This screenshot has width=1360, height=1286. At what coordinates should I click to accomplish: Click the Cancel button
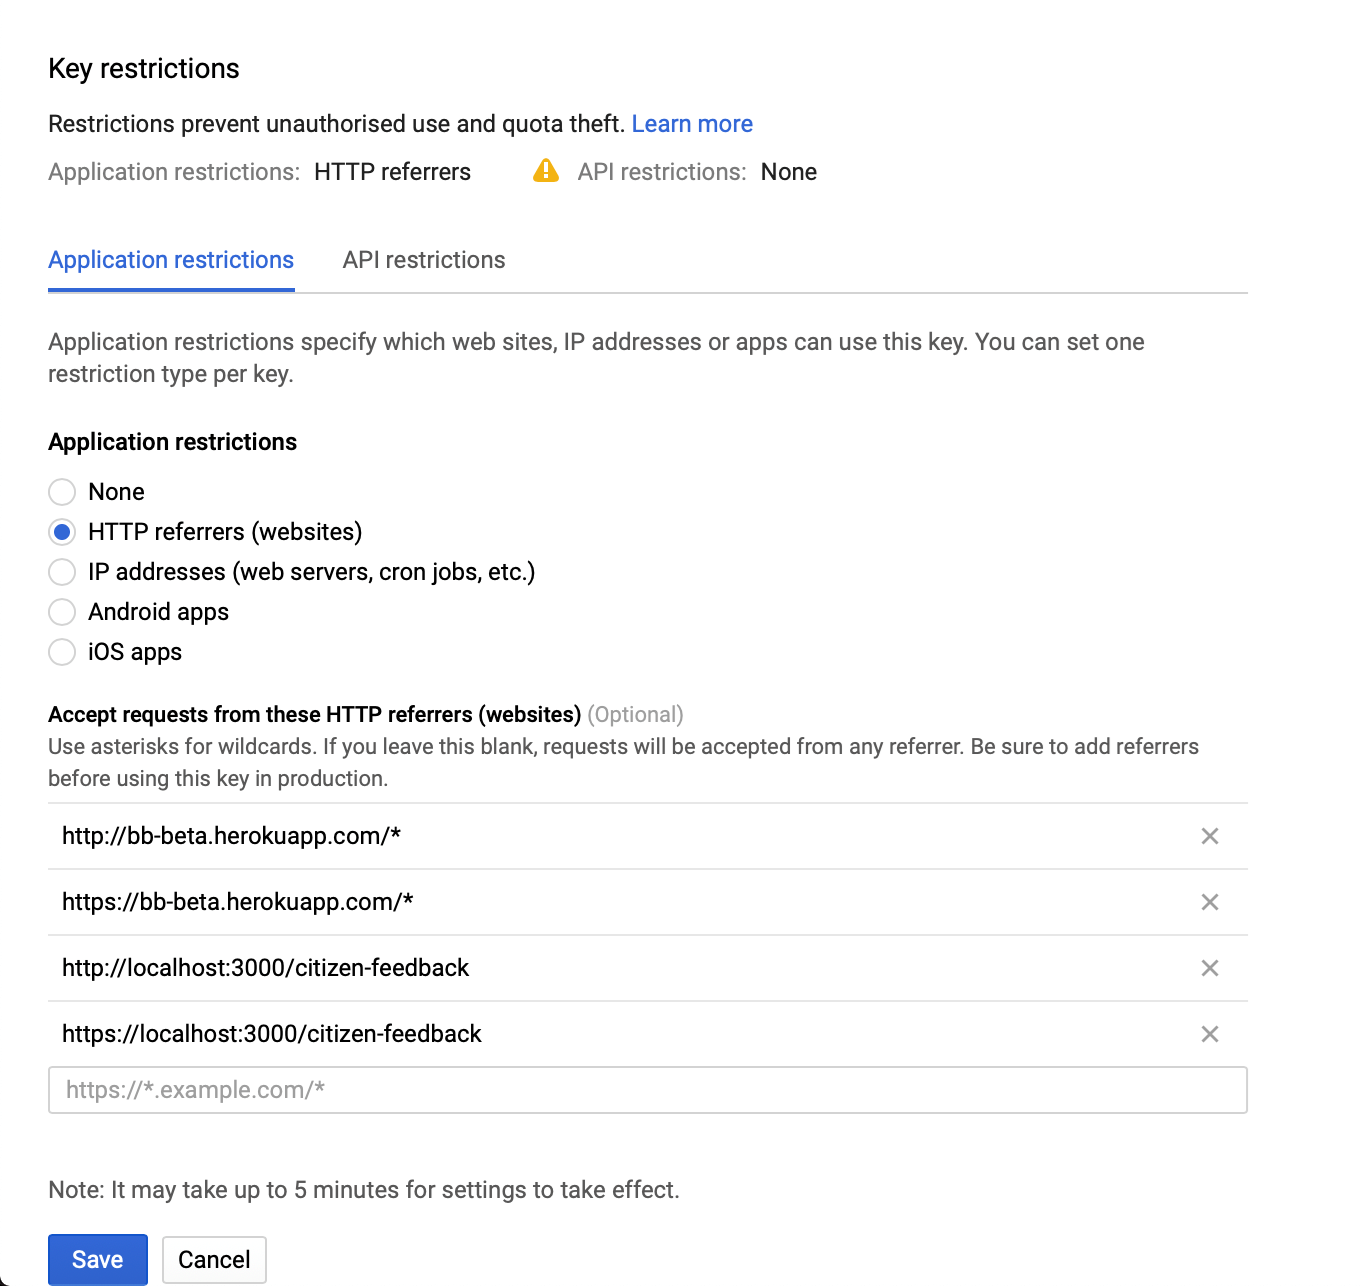tap(214, 1259)
